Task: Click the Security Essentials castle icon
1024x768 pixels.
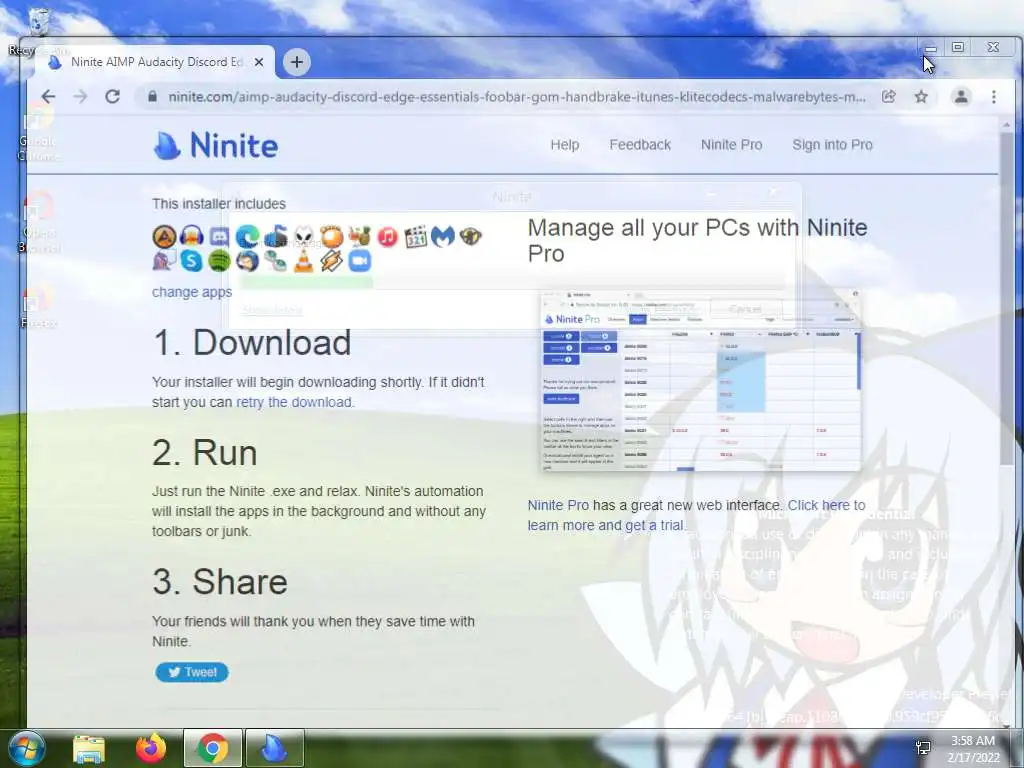Action: [276, 236]
